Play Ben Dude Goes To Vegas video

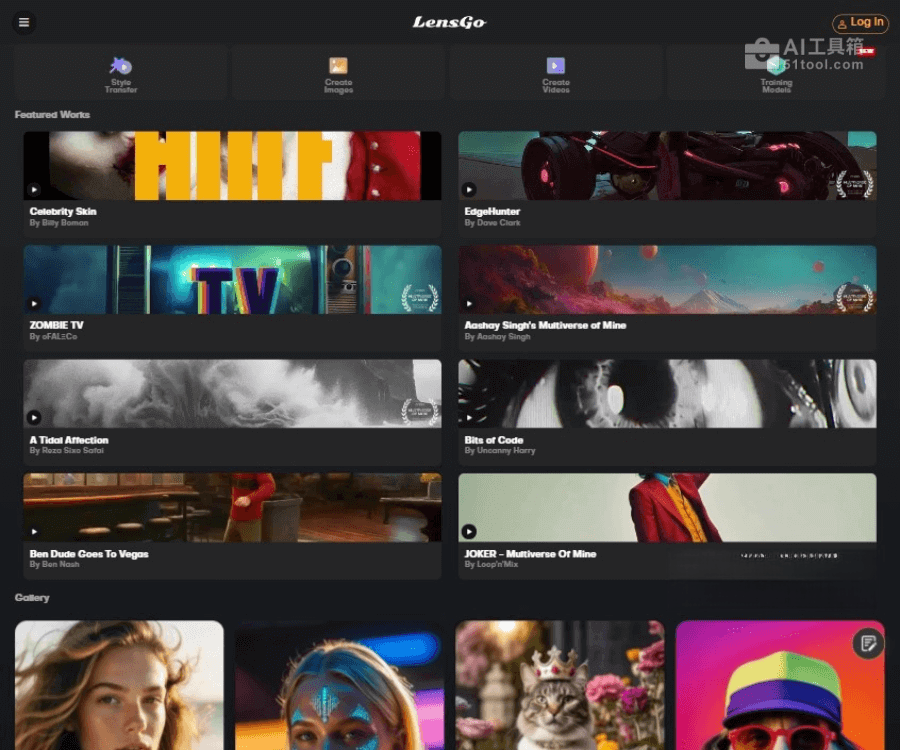34,531
